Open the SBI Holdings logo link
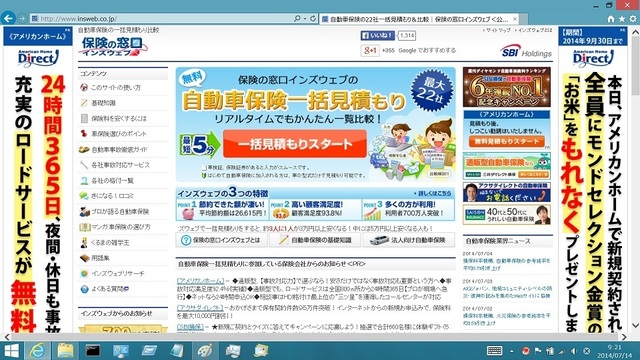The height and width of the screenshot is (360, 640). pyautogui.click(x=526, y=51)
